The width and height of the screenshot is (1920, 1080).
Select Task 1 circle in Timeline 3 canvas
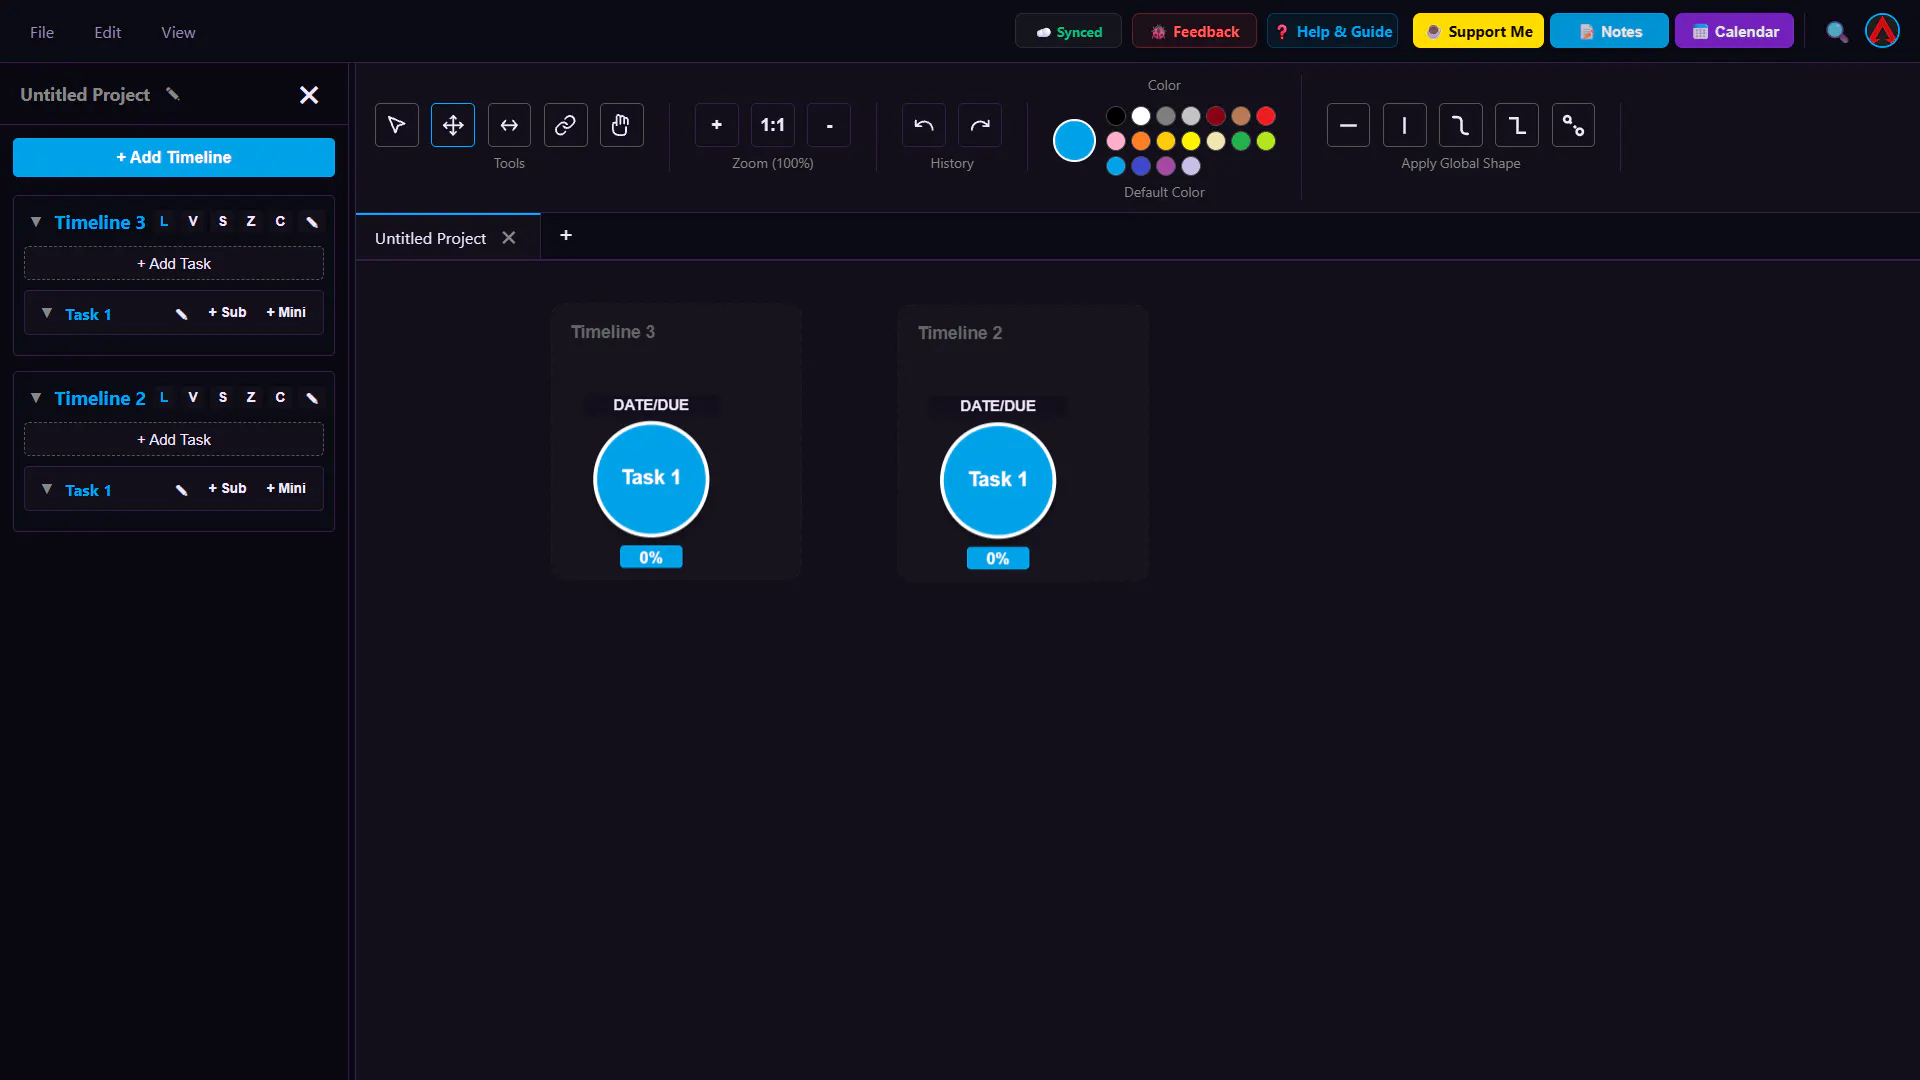point(651,478)
